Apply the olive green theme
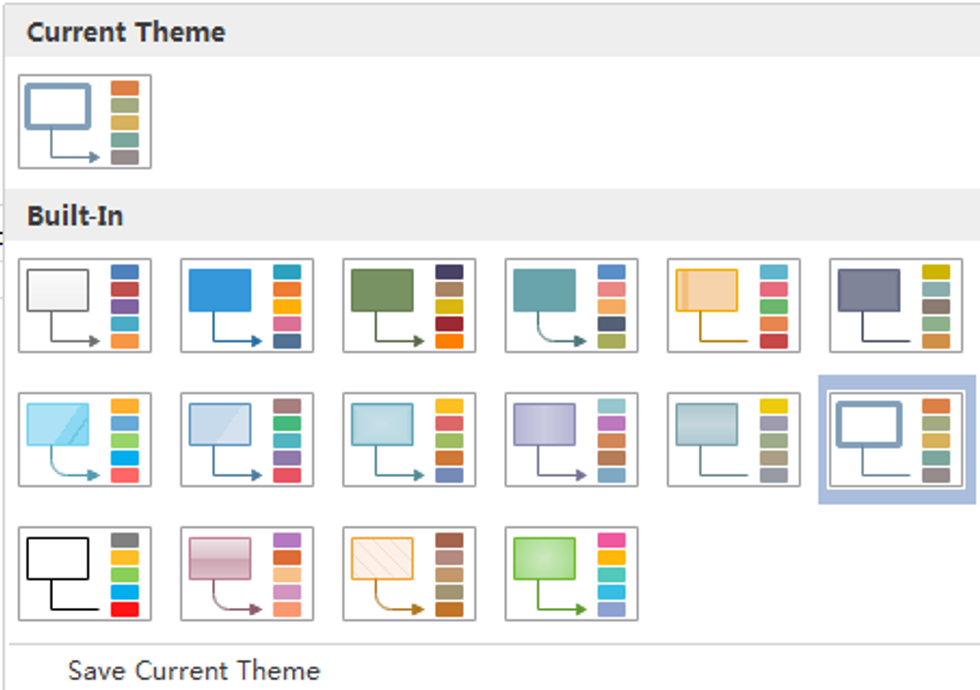This screenshot has height=690, width=980. coord(410,306)
